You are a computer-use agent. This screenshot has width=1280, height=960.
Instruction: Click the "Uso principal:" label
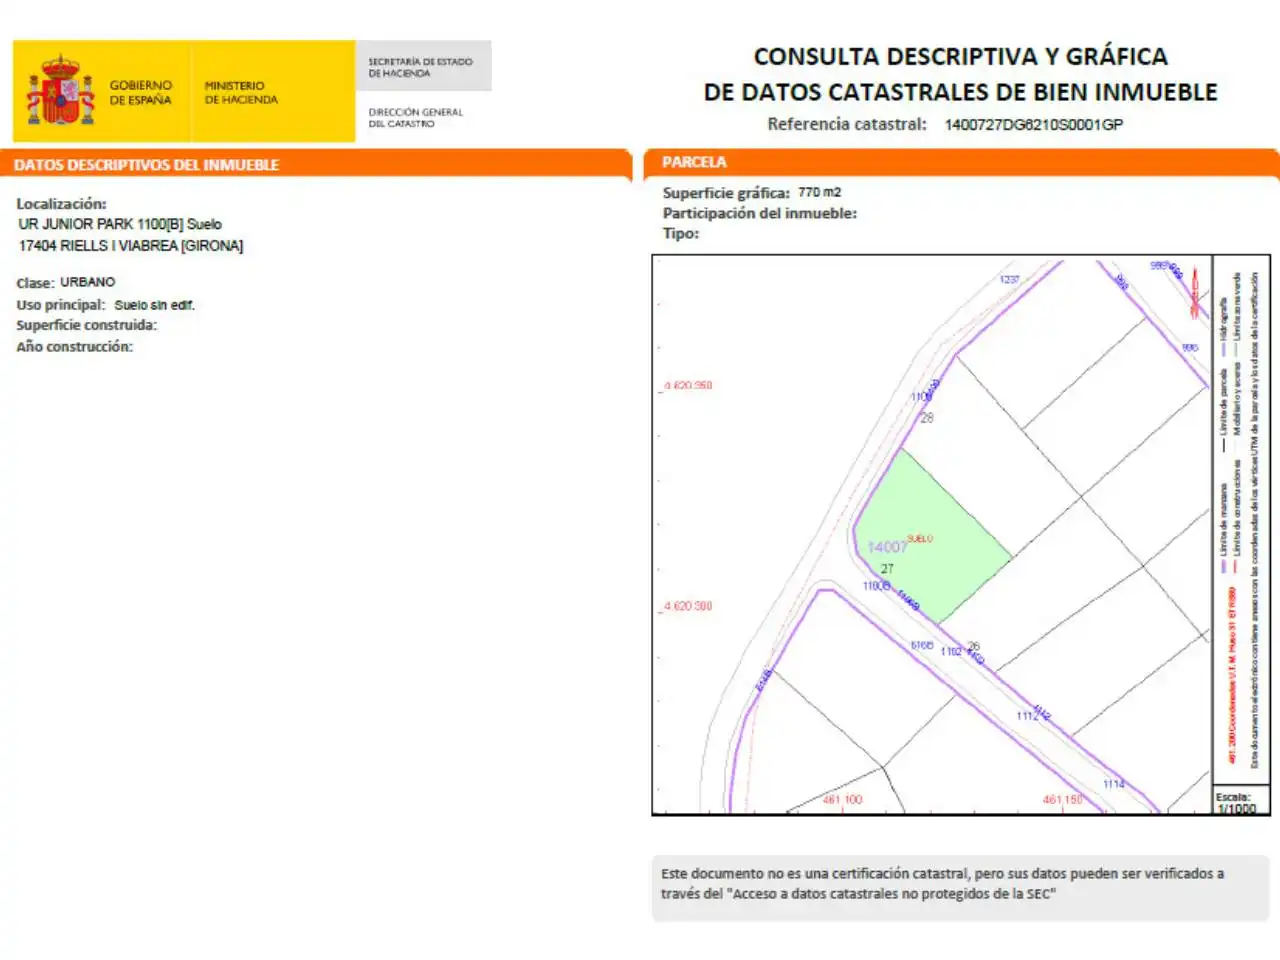point(60,305)
